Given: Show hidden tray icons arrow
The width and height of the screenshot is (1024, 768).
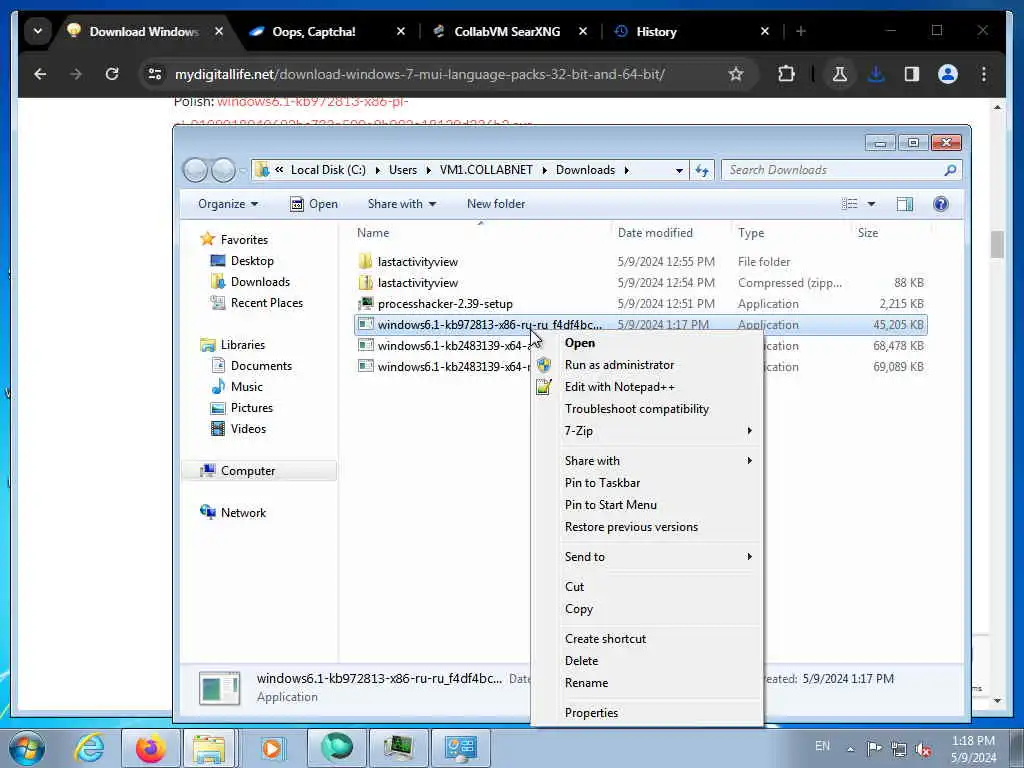Looking at the screenshot, I should 850,750.
